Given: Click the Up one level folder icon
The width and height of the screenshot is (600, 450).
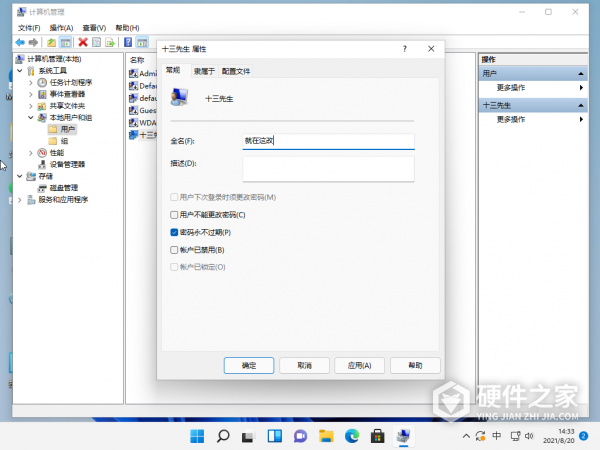Looking at the screenshot, I should point(51,42).
